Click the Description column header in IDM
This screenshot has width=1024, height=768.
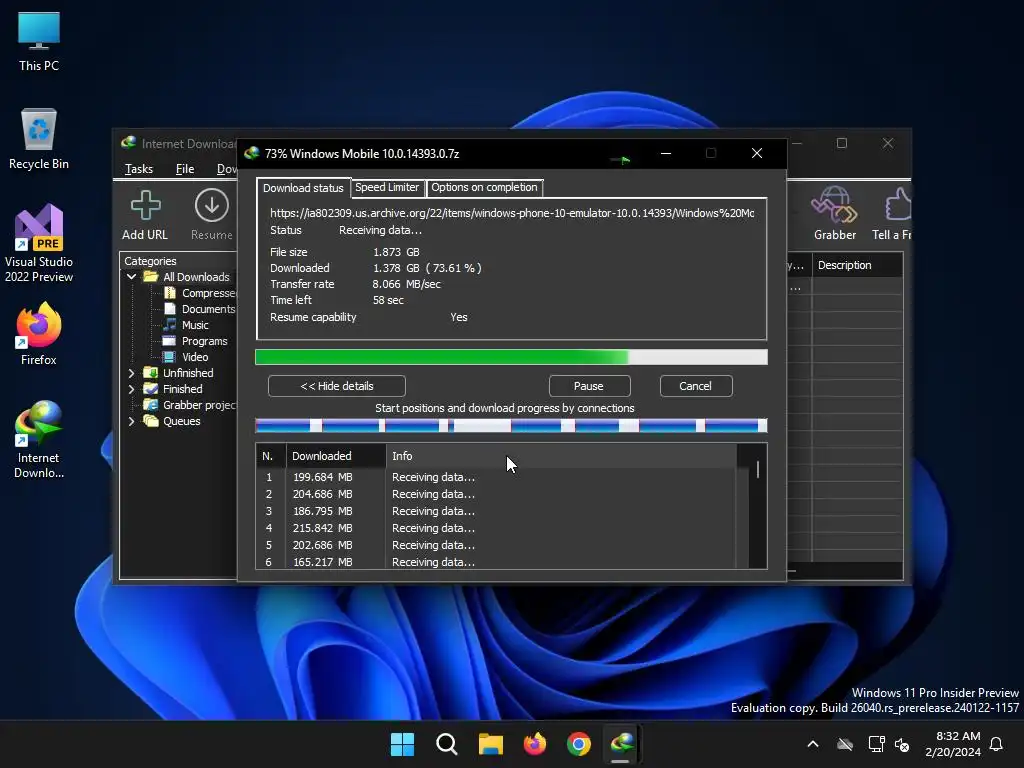pos(857,265)
